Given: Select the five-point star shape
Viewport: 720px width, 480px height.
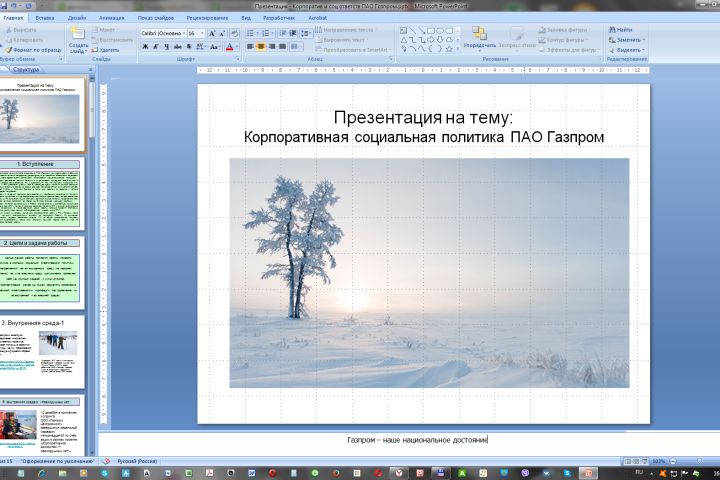Looking at the screenshot, I should (x=449, y=48).
